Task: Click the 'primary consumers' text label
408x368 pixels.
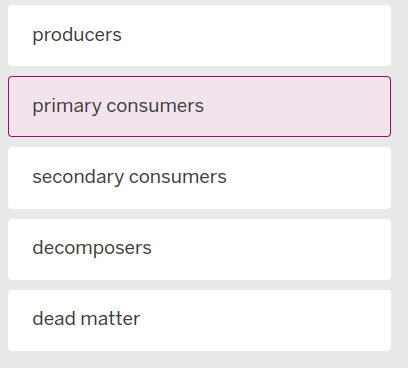Action: tap(118, 106)
